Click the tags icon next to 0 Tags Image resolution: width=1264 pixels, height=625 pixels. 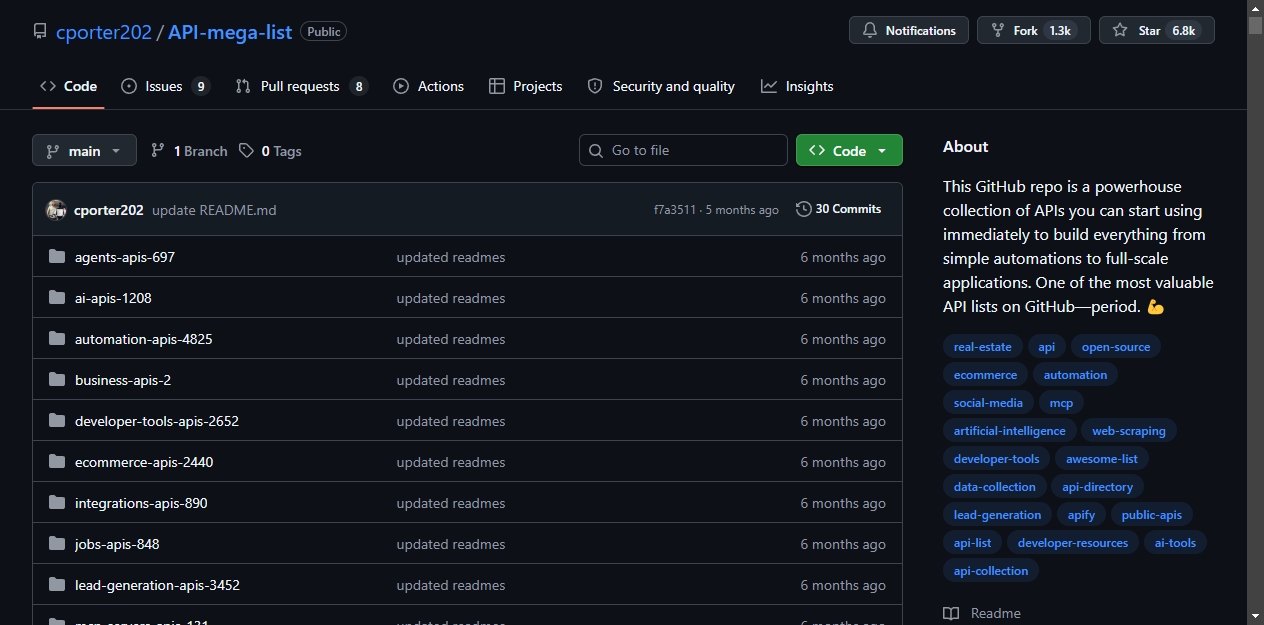246,151
